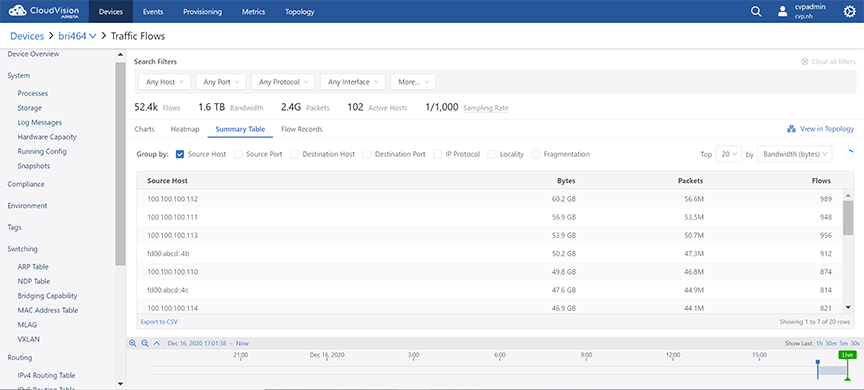The width and height of the screenshot is (864, 390).
Task: Click the green Live timeline marker
Action: [847, 355]
